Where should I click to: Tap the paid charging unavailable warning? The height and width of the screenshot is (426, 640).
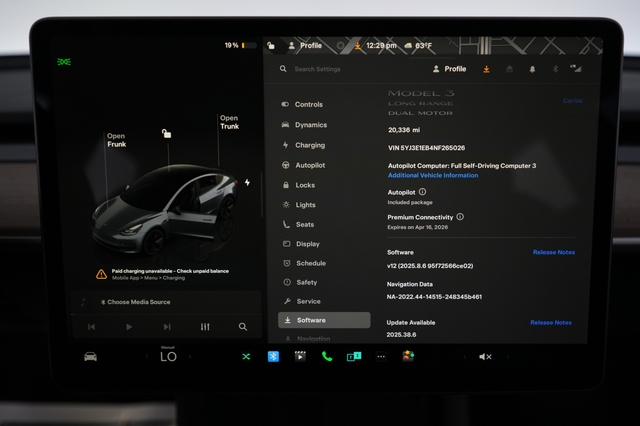[162, 274]
